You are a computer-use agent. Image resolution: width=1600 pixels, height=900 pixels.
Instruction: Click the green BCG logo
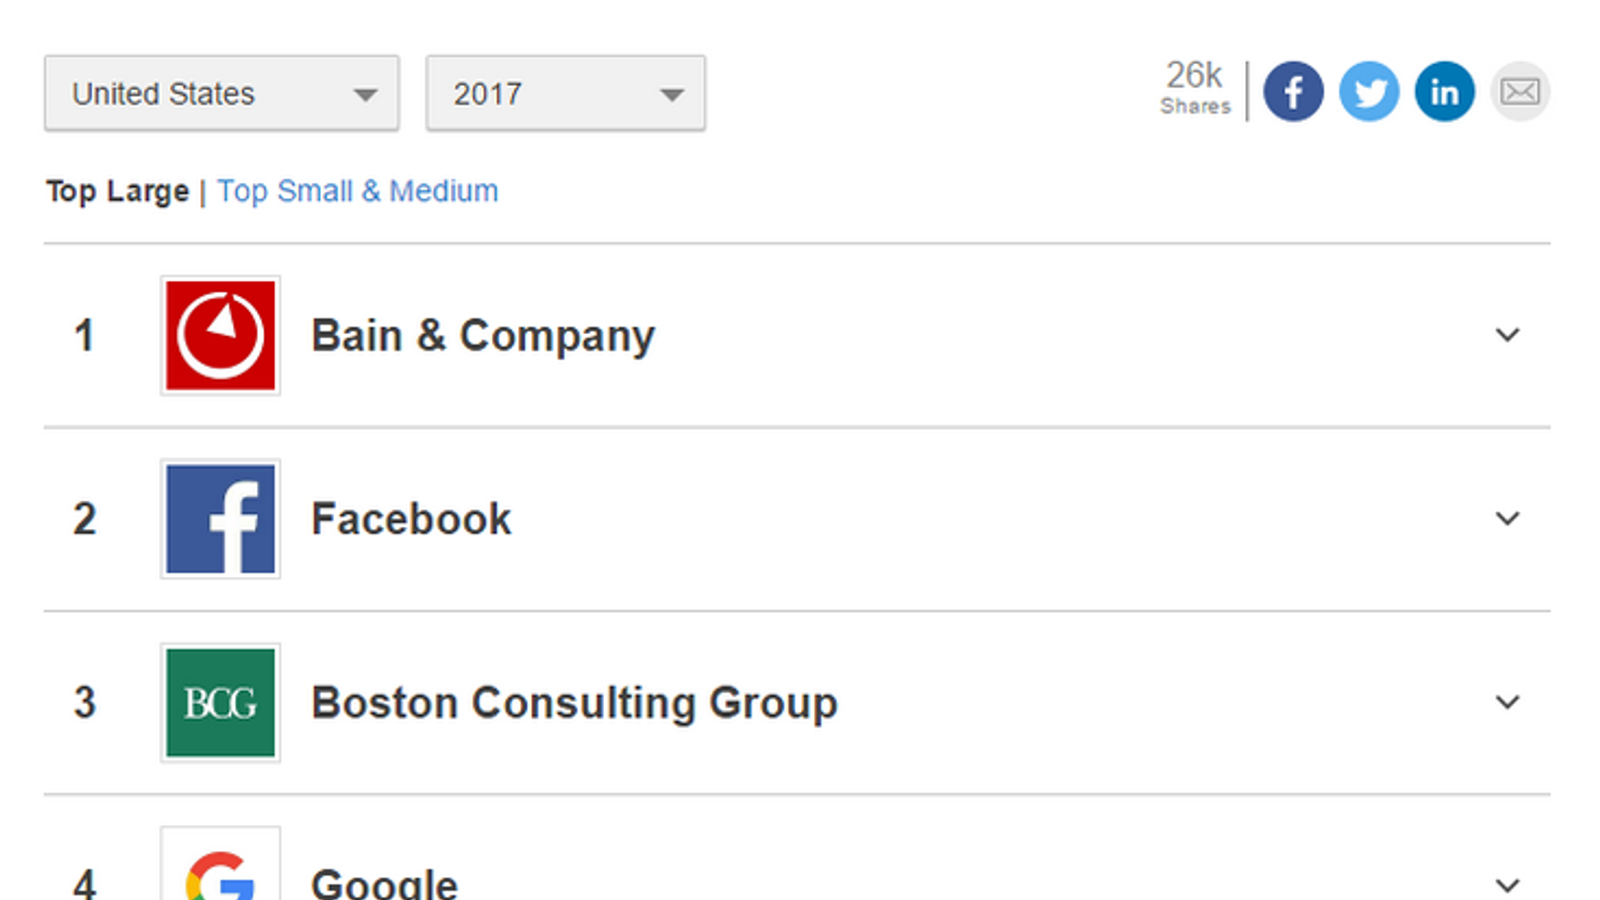coord(220,702)
